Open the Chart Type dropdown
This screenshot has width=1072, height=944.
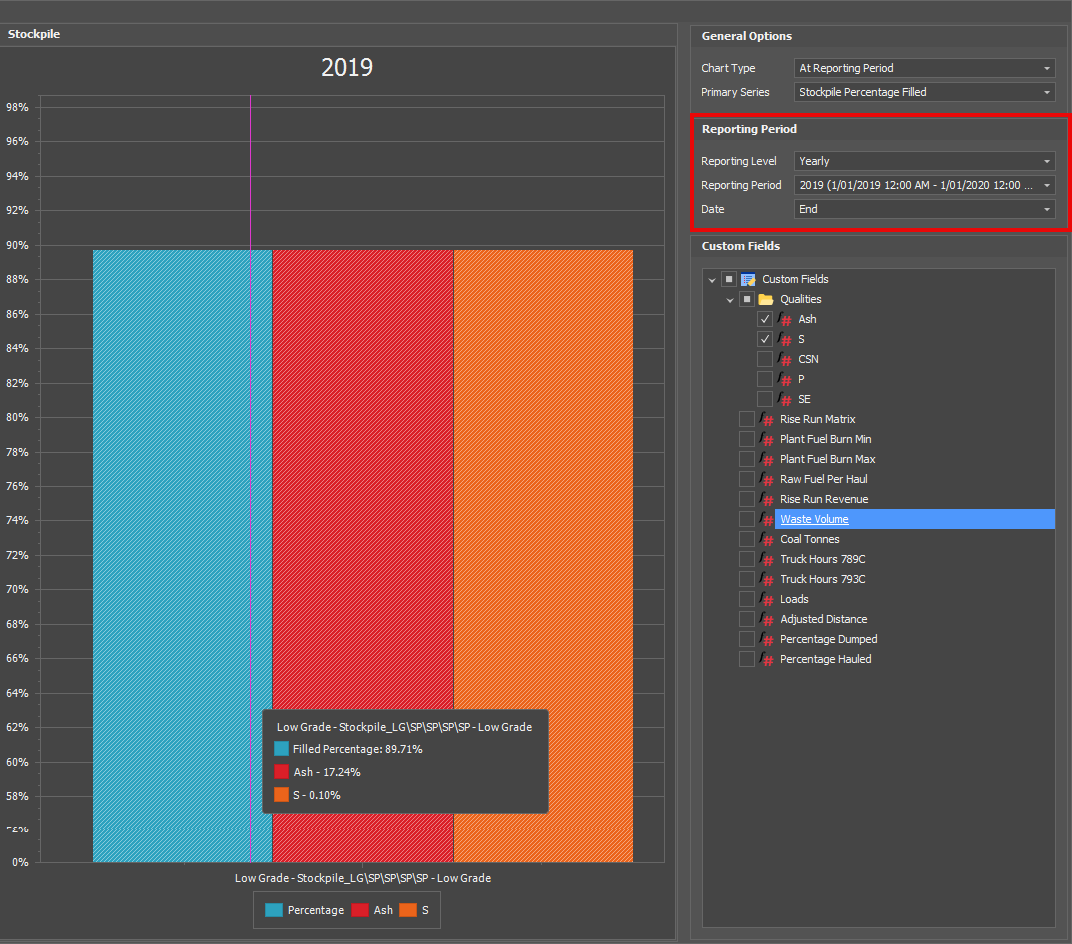924,68
